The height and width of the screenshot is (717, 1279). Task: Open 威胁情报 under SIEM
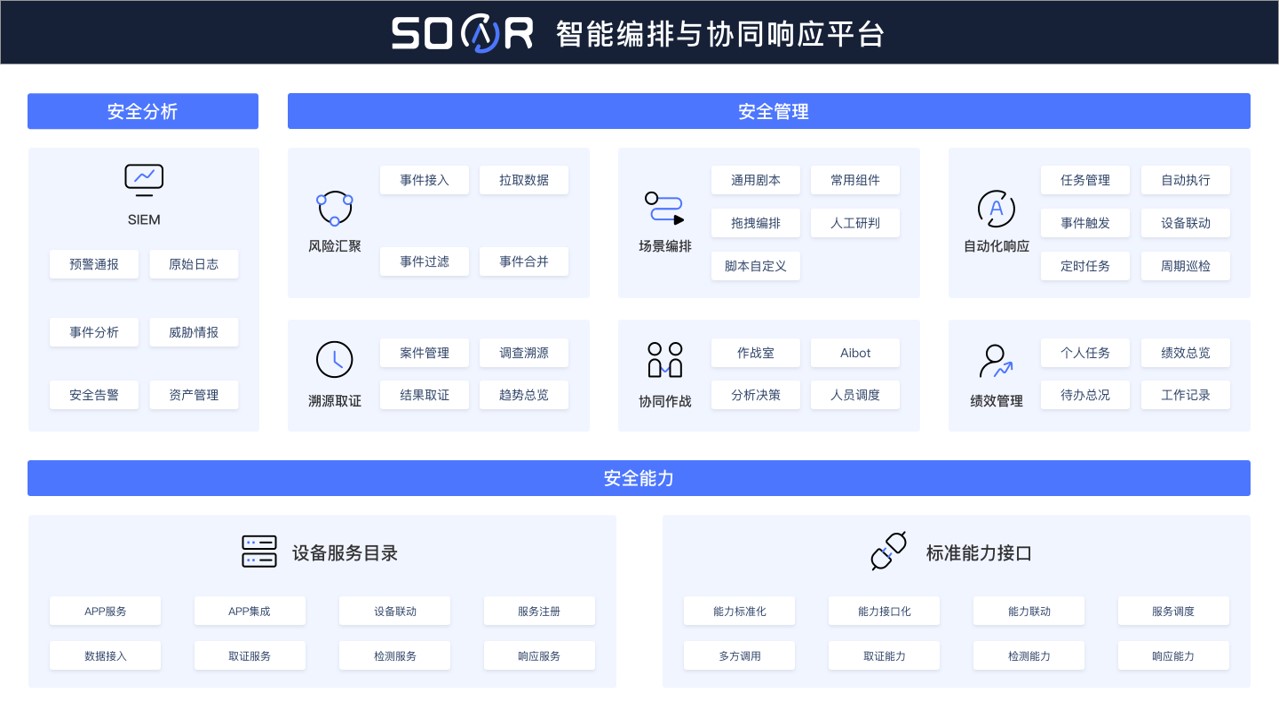tap(194, 333)
